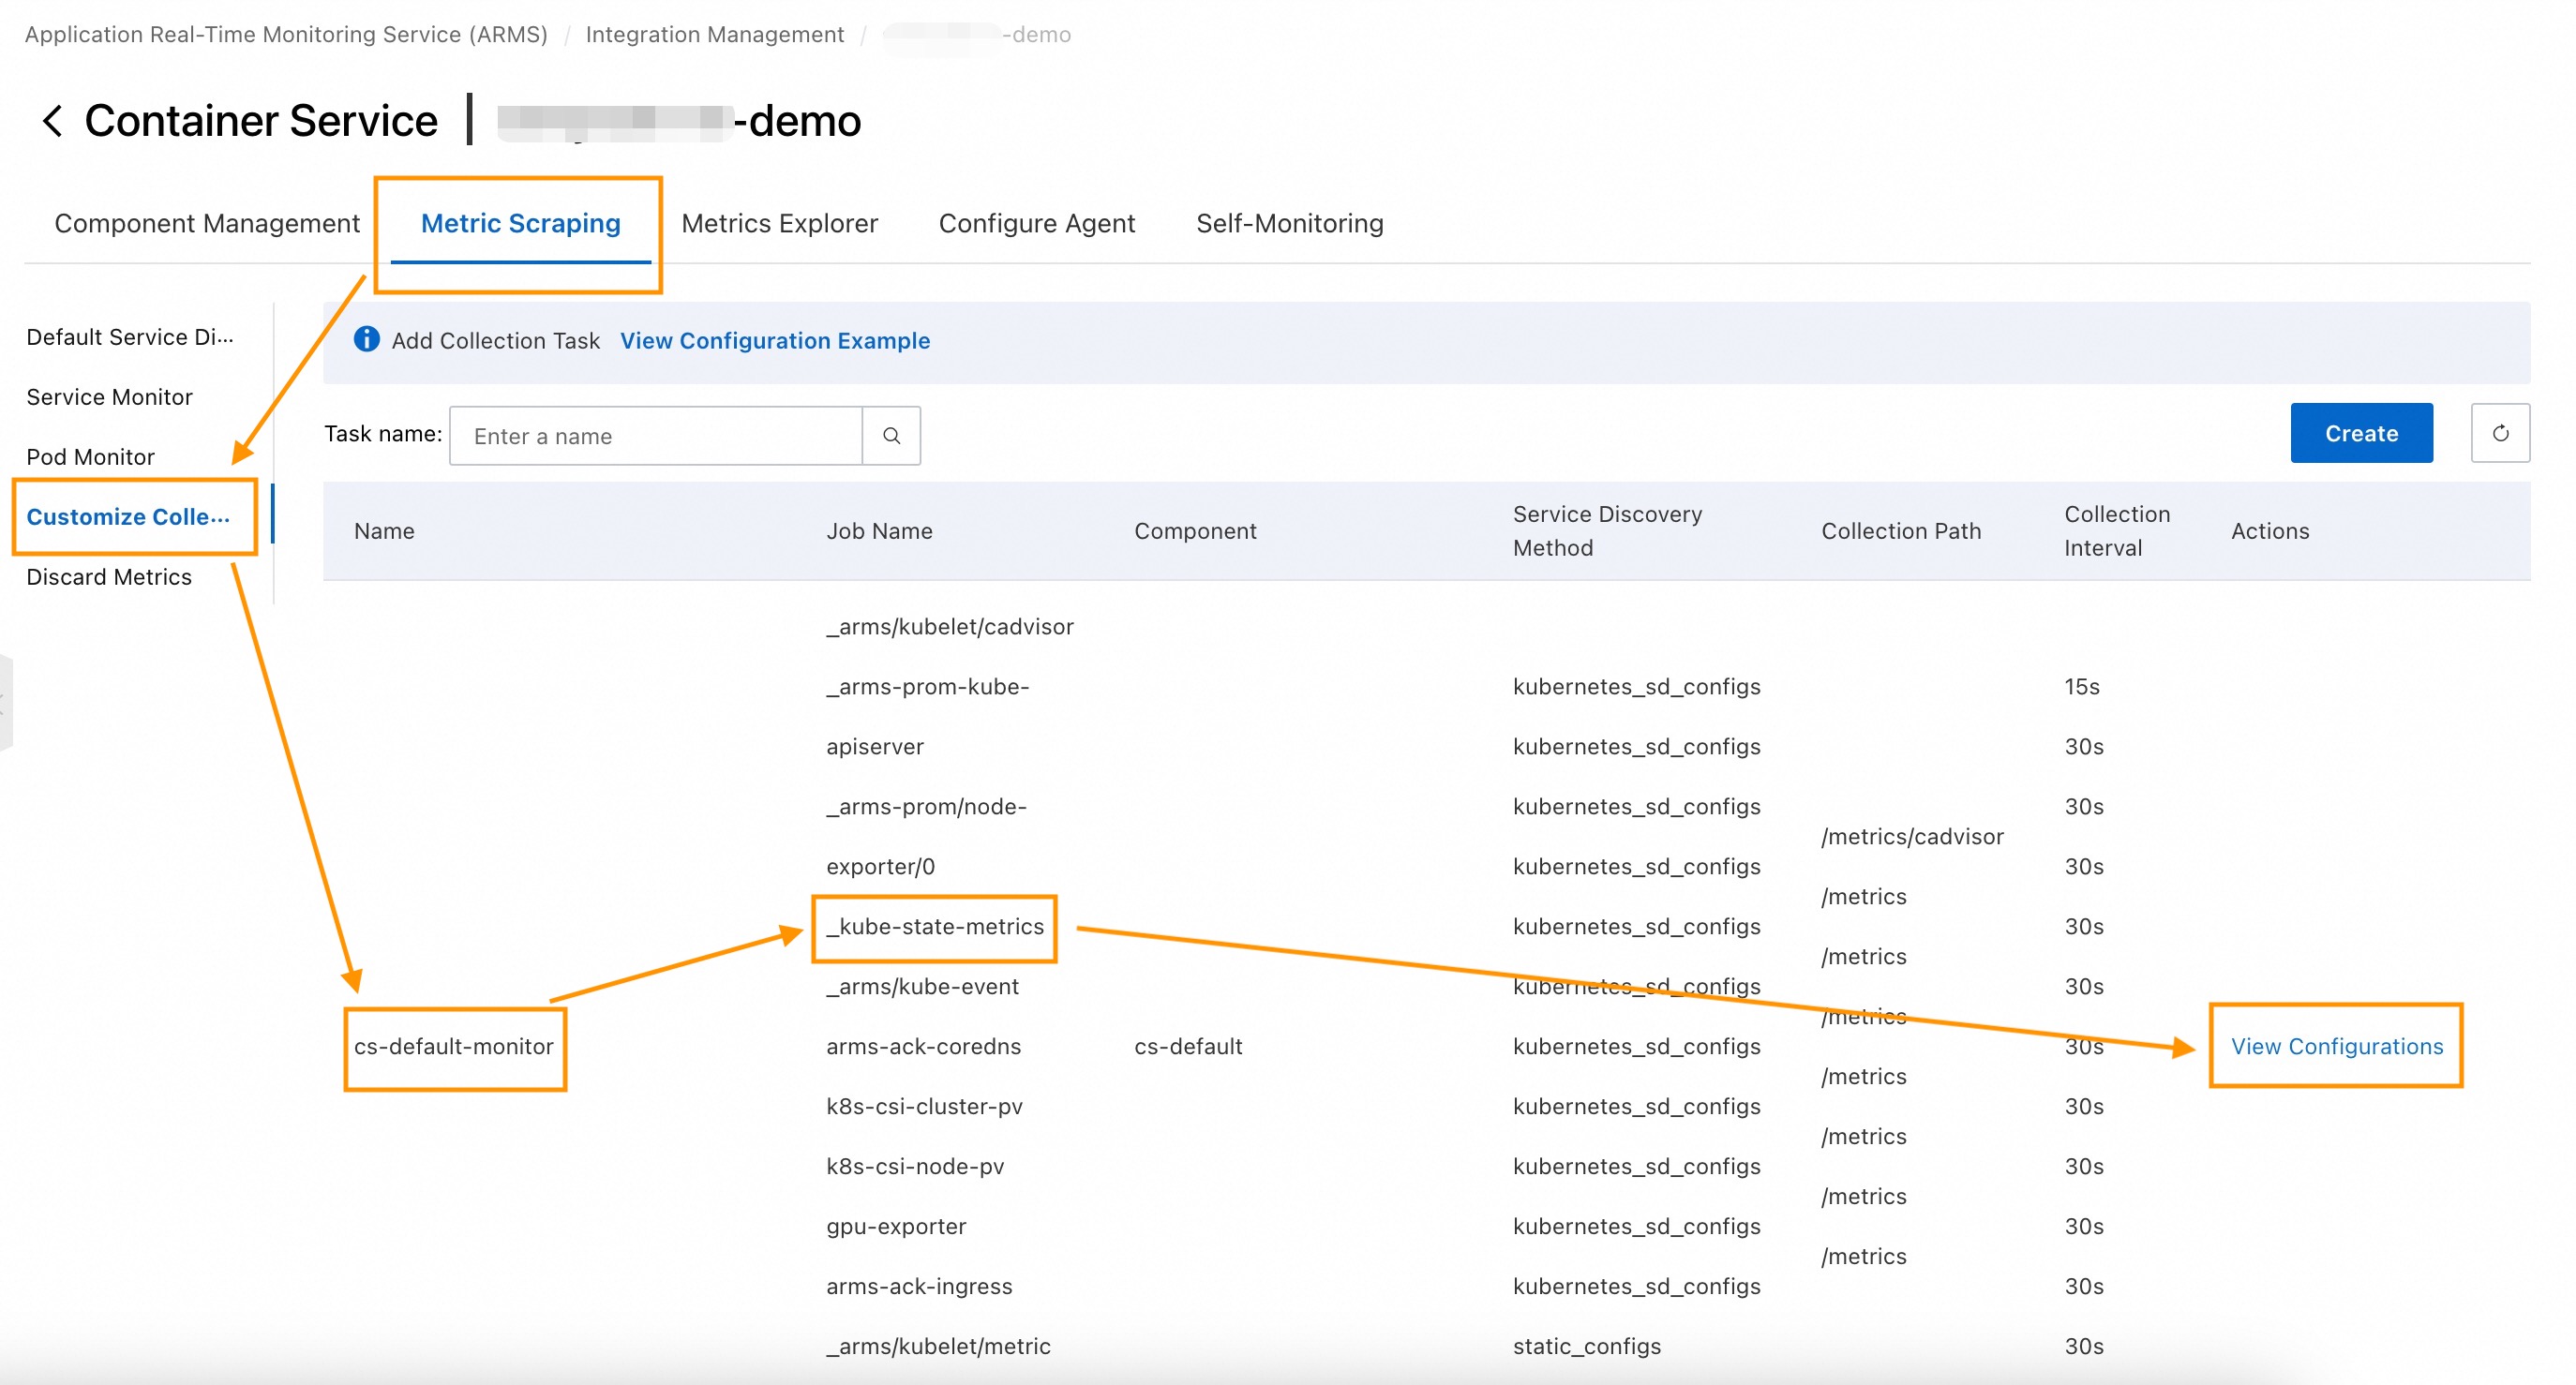Focus the Task name input field
Image resolution: width=2576 pixels, height=1385 pixels.
pos(656,435)
